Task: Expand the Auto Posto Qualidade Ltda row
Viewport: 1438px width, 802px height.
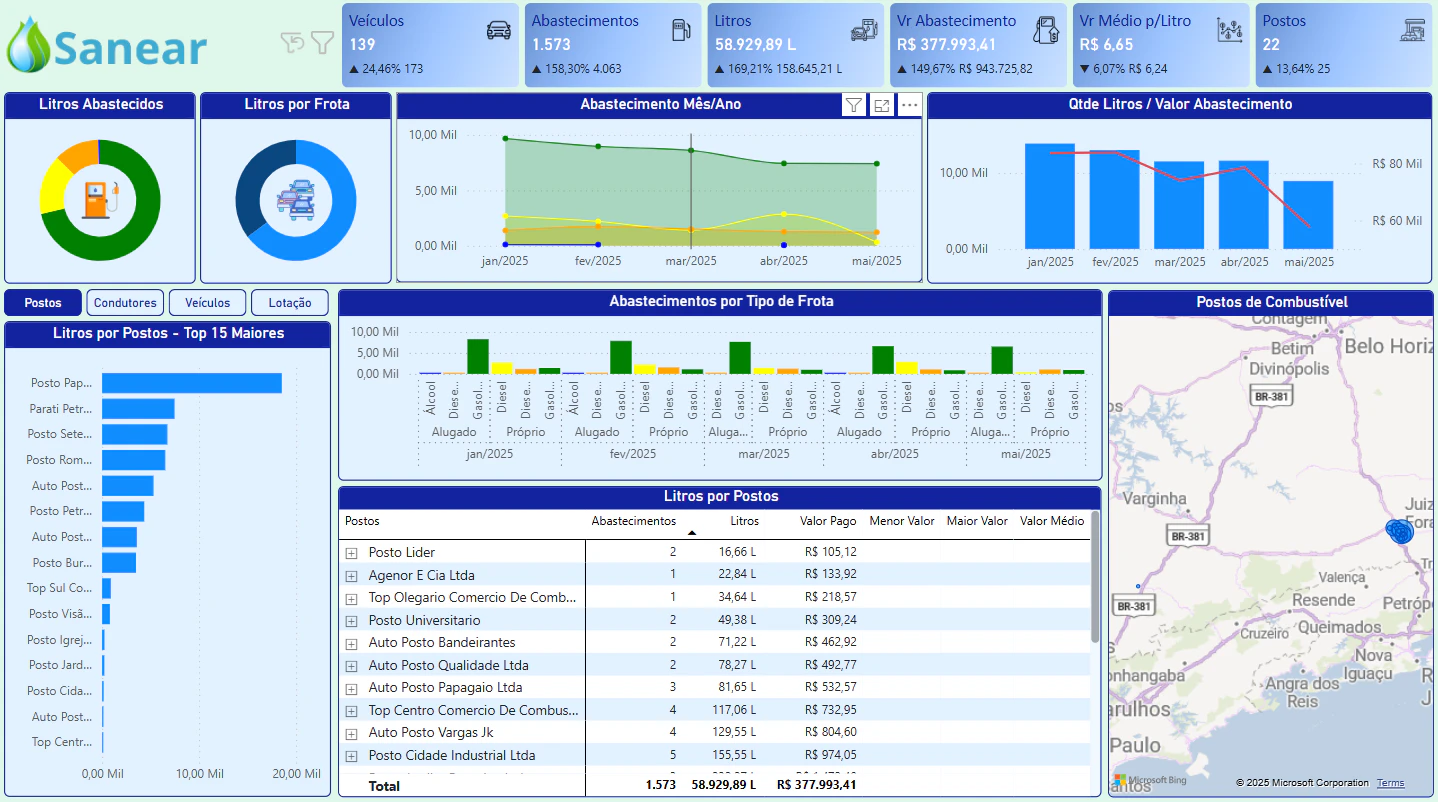Action: pos(351,666)
